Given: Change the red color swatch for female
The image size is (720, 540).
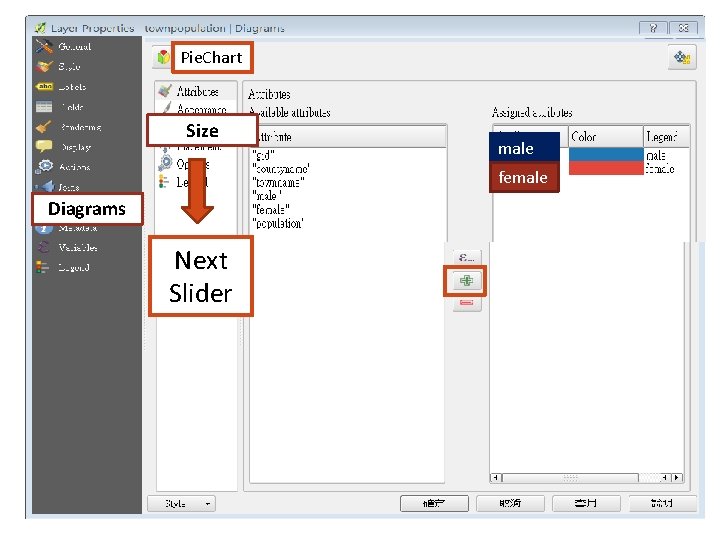Looking at the screenshot, I should 606,168.
